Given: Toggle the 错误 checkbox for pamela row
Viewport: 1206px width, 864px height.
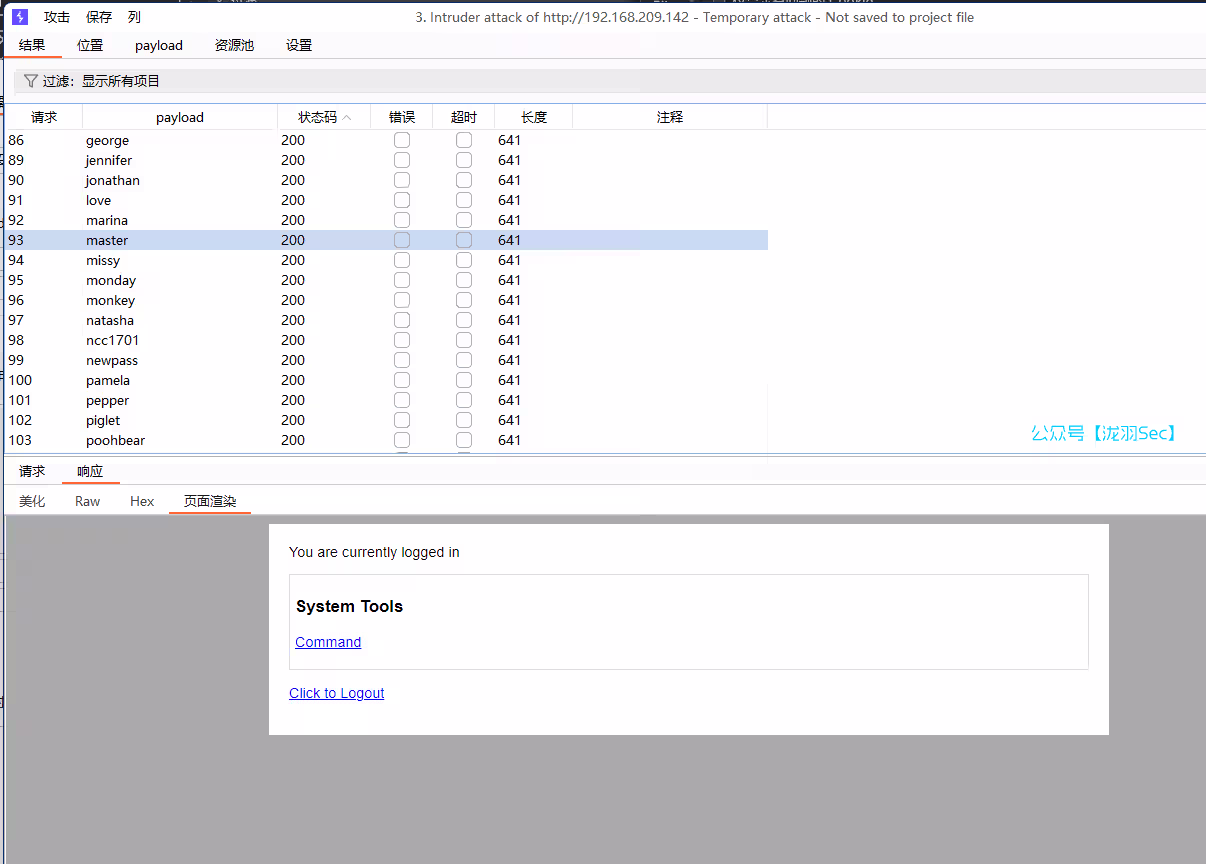Looking at the screenshot, I should [402, 380].
